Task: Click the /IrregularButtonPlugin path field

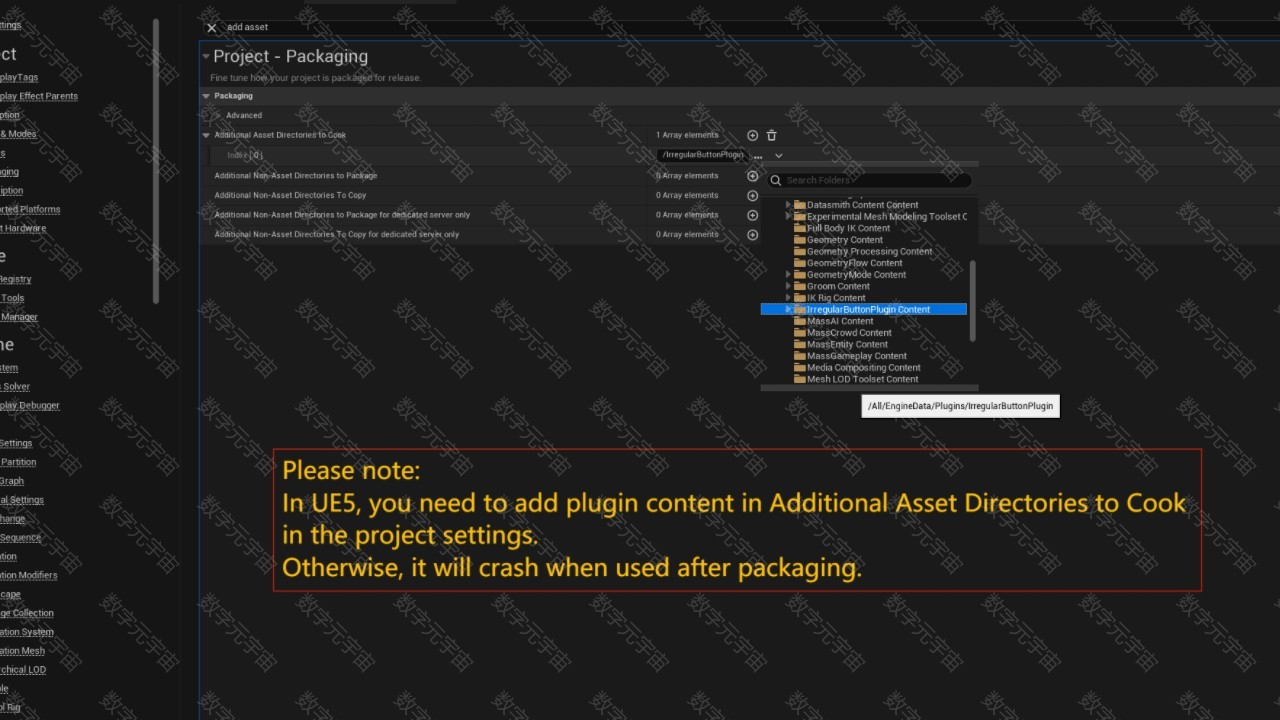Action: point(702,156)
